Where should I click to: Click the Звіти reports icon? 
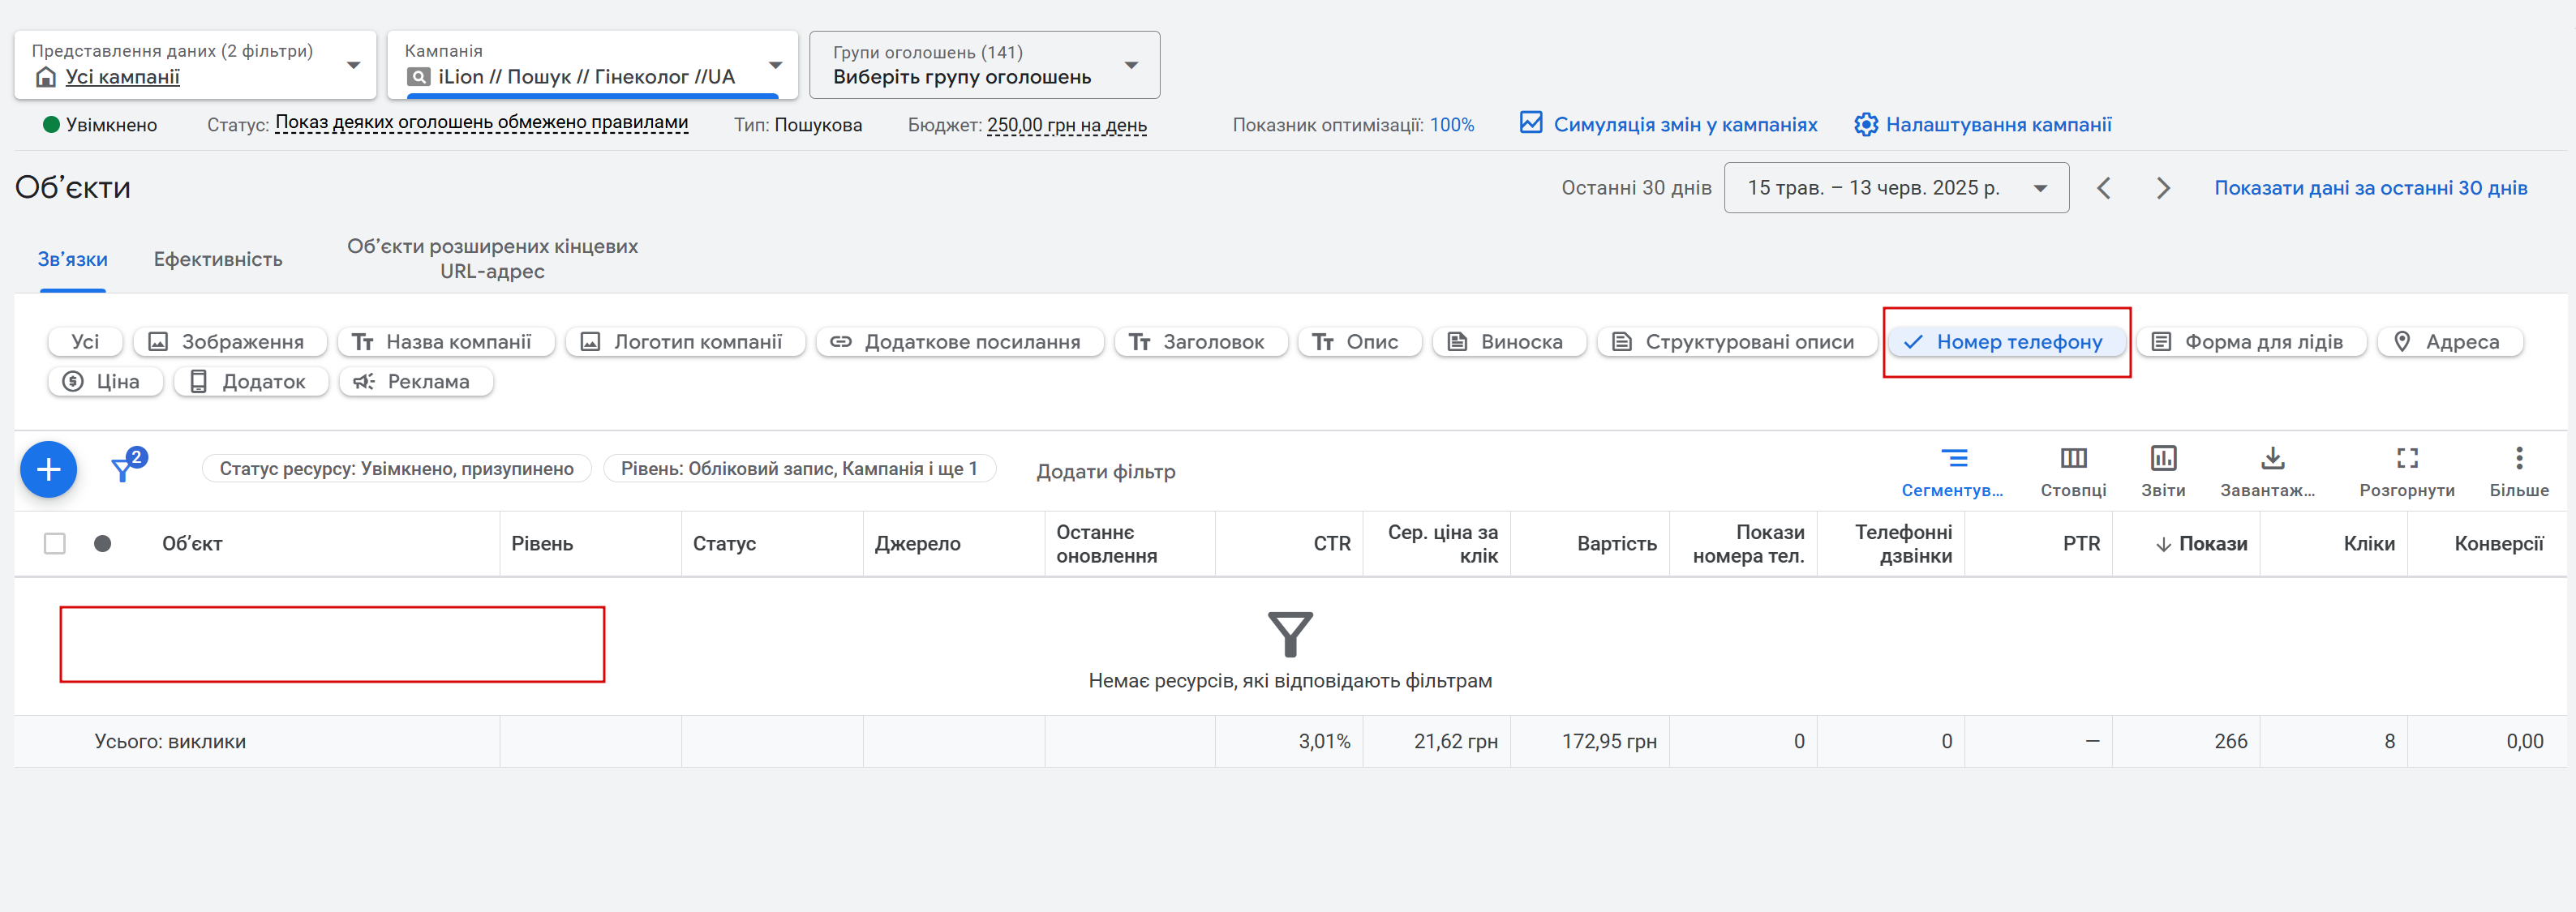2163,459
